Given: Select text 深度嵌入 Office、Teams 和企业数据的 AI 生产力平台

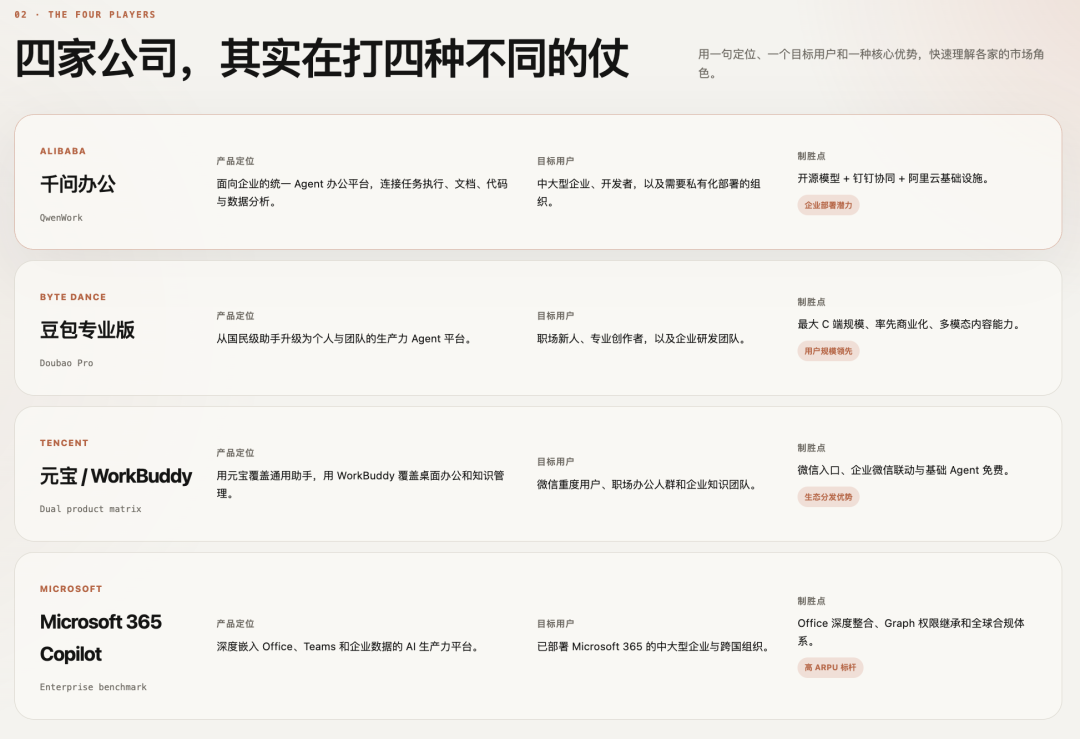Looking at the screenshot, I should [349, 647].
